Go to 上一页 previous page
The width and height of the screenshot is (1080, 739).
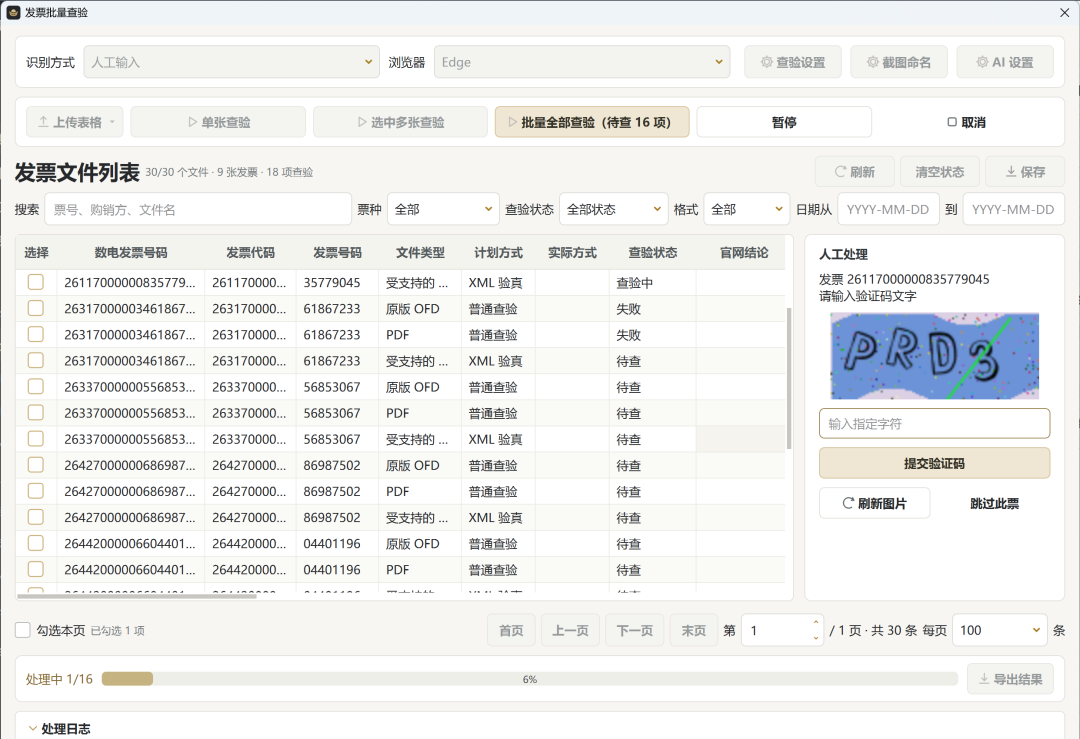[570, 630]
